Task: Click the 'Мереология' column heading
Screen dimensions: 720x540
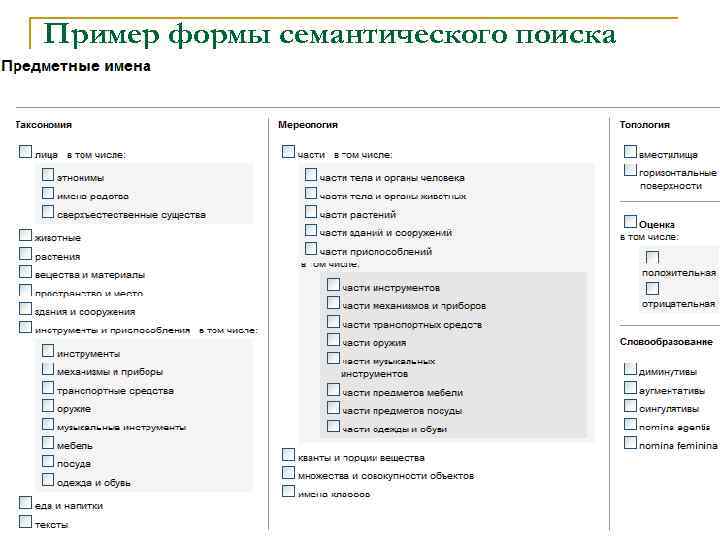Action: [308, 125]
